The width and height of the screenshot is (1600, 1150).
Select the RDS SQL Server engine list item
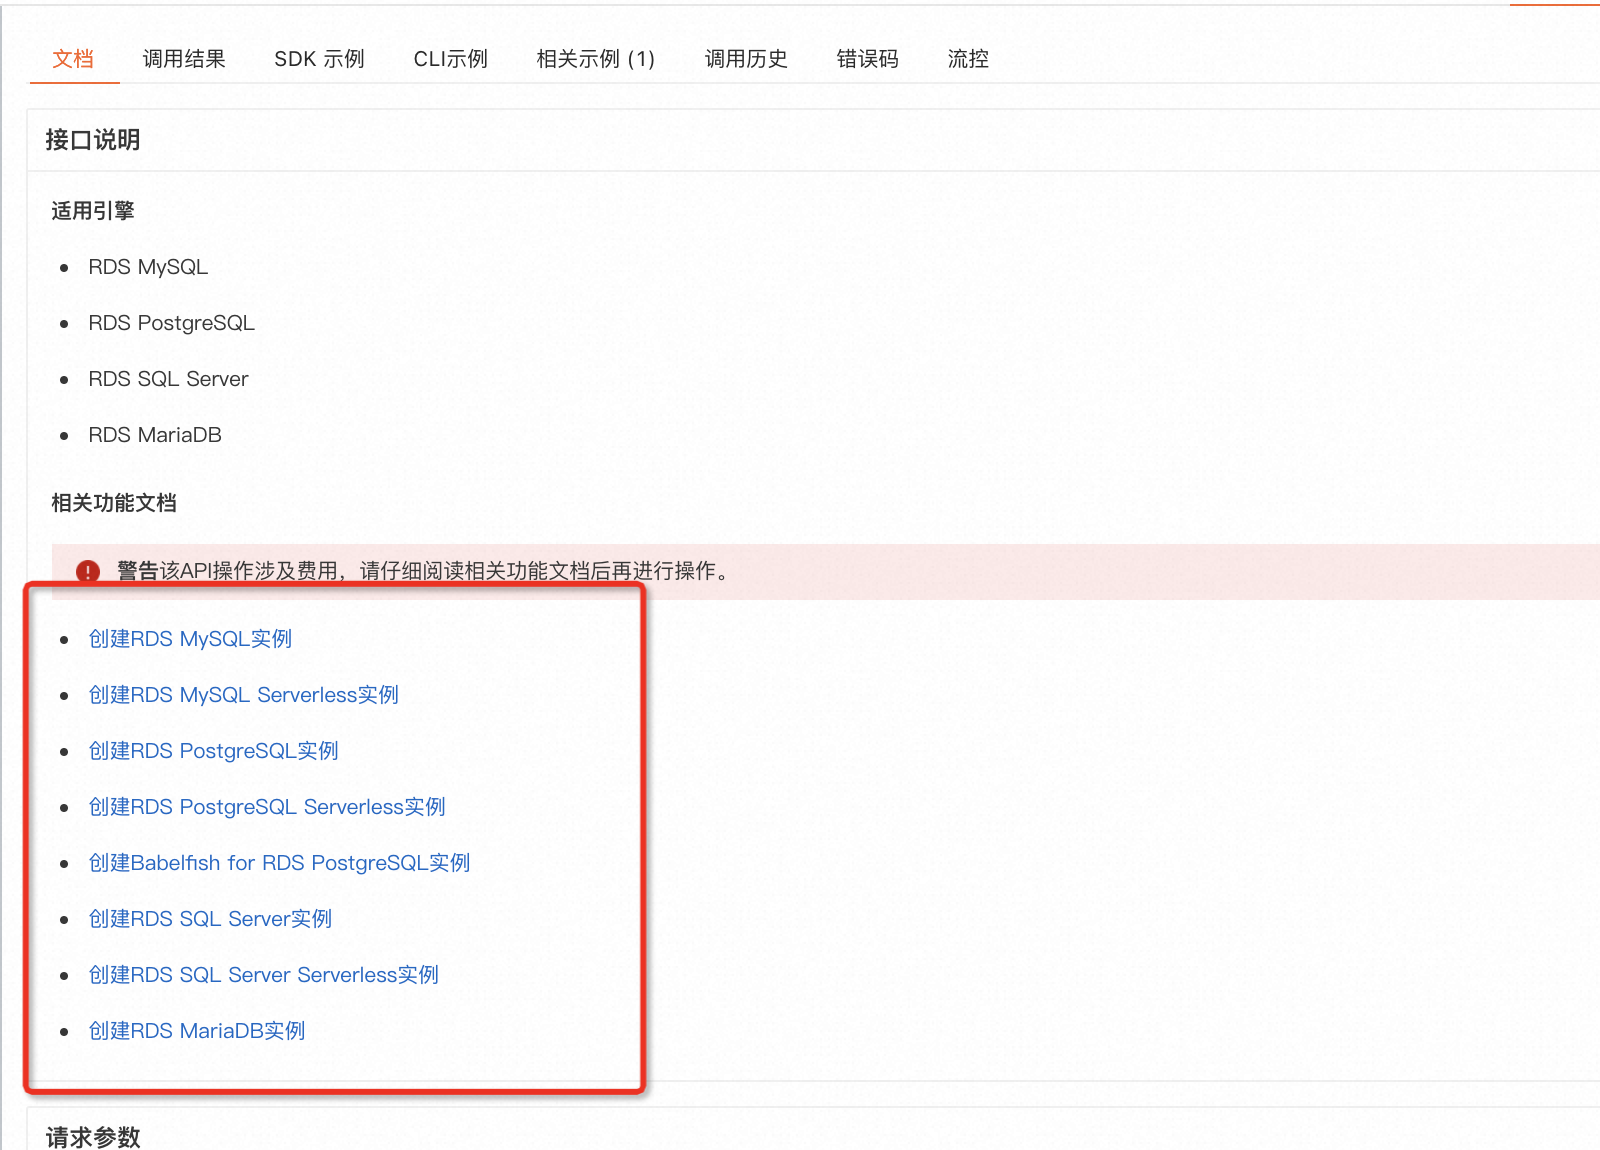(x=168, y=379)
